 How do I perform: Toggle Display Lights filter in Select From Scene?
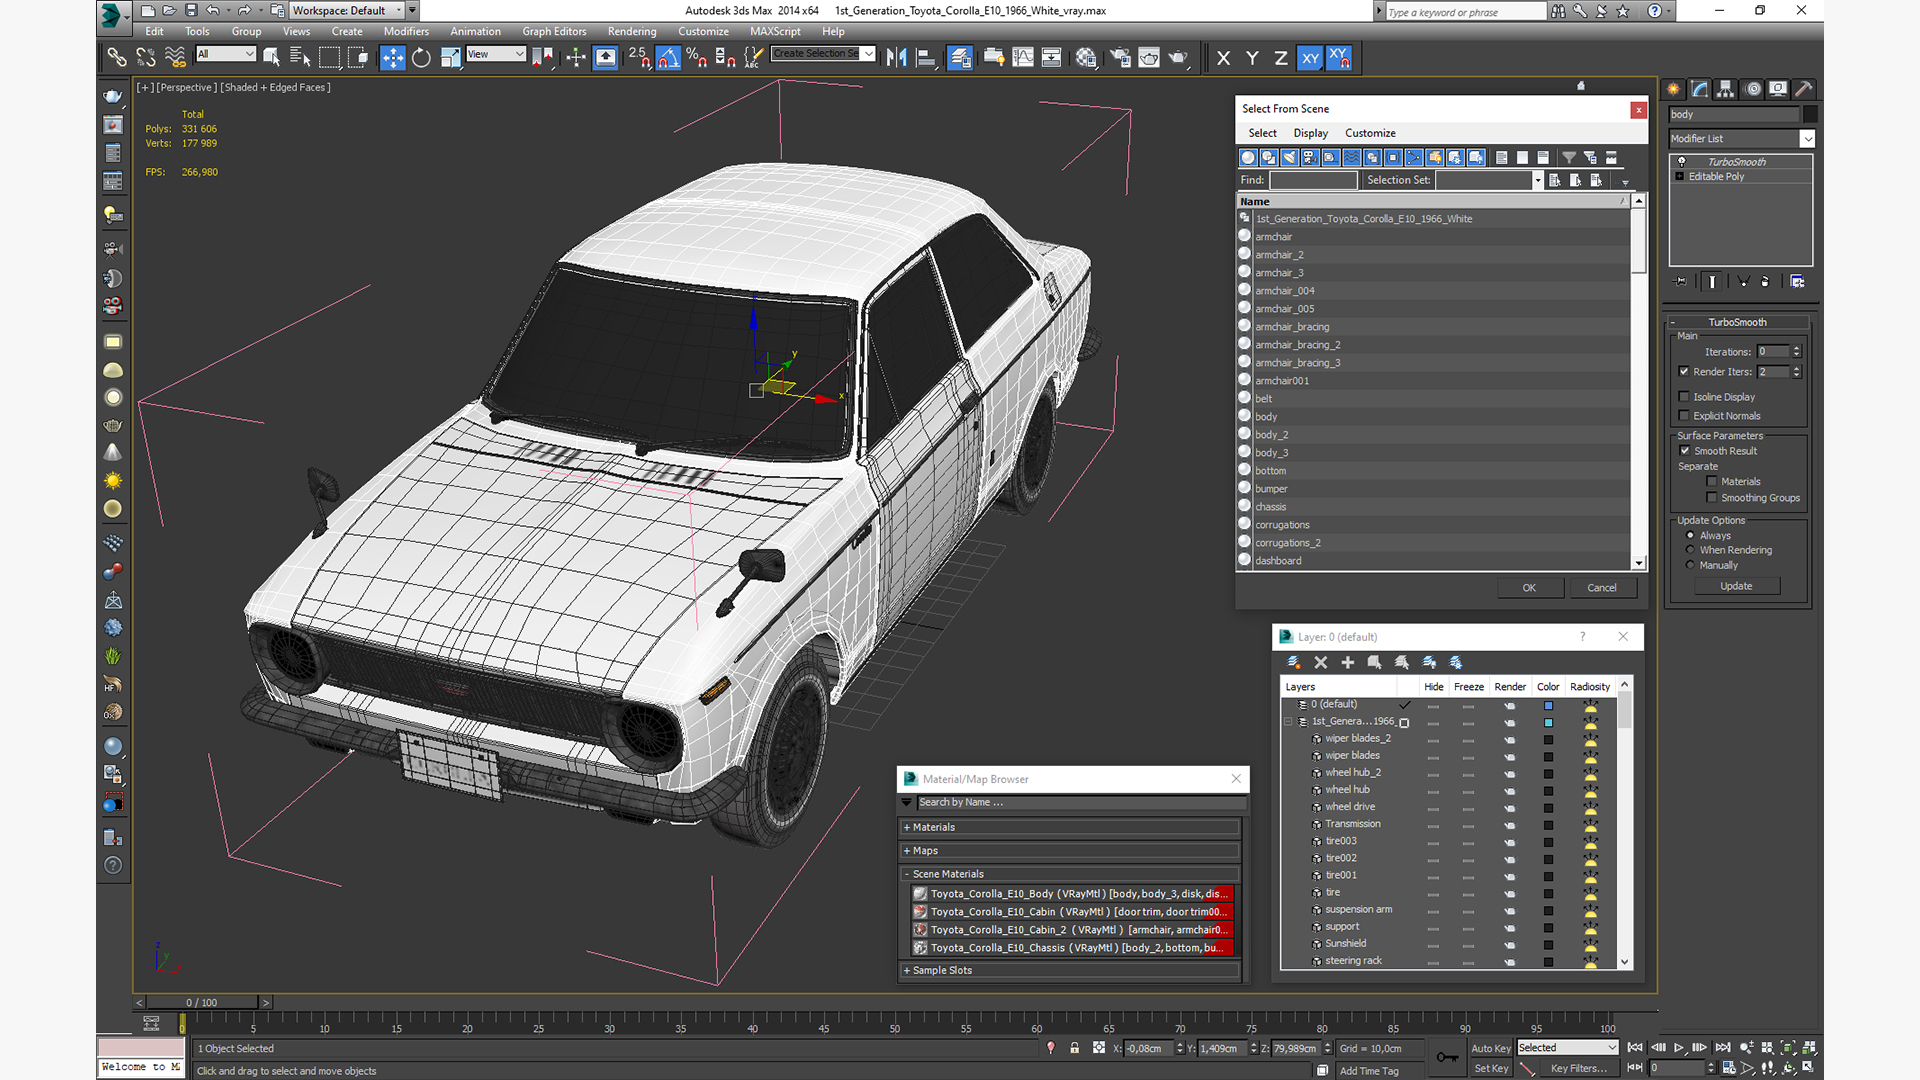1290,158
